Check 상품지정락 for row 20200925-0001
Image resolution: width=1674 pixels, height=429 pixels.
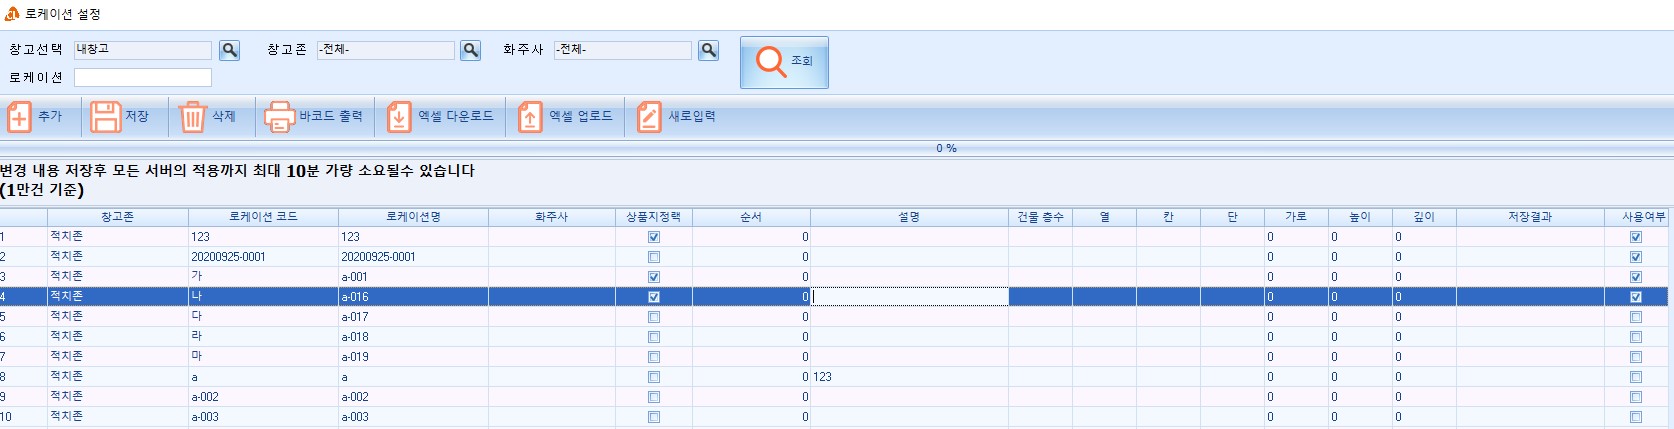click(654, 257)
